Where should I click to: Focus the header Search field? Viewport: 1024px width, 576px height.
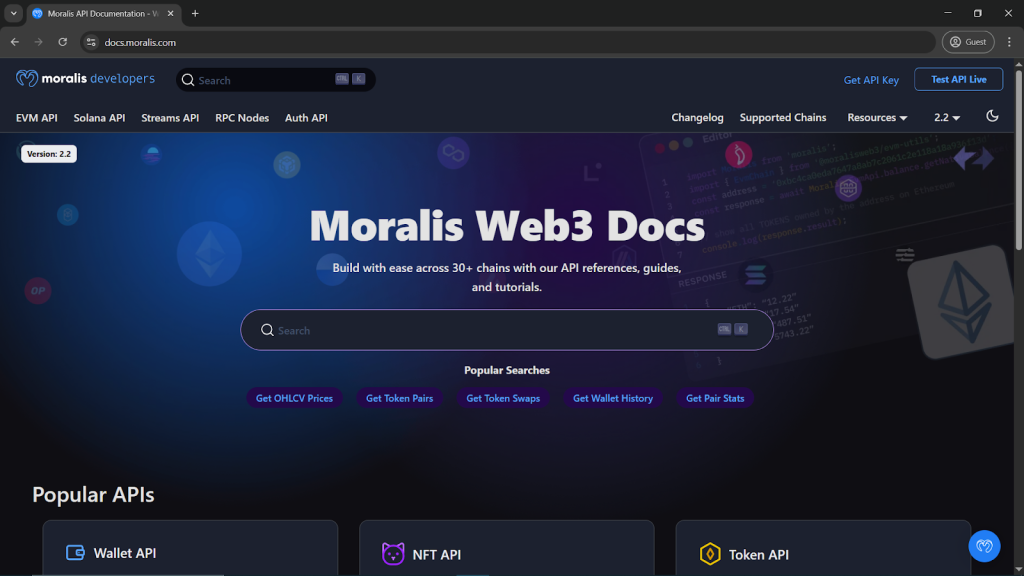(x=275, y=80)
